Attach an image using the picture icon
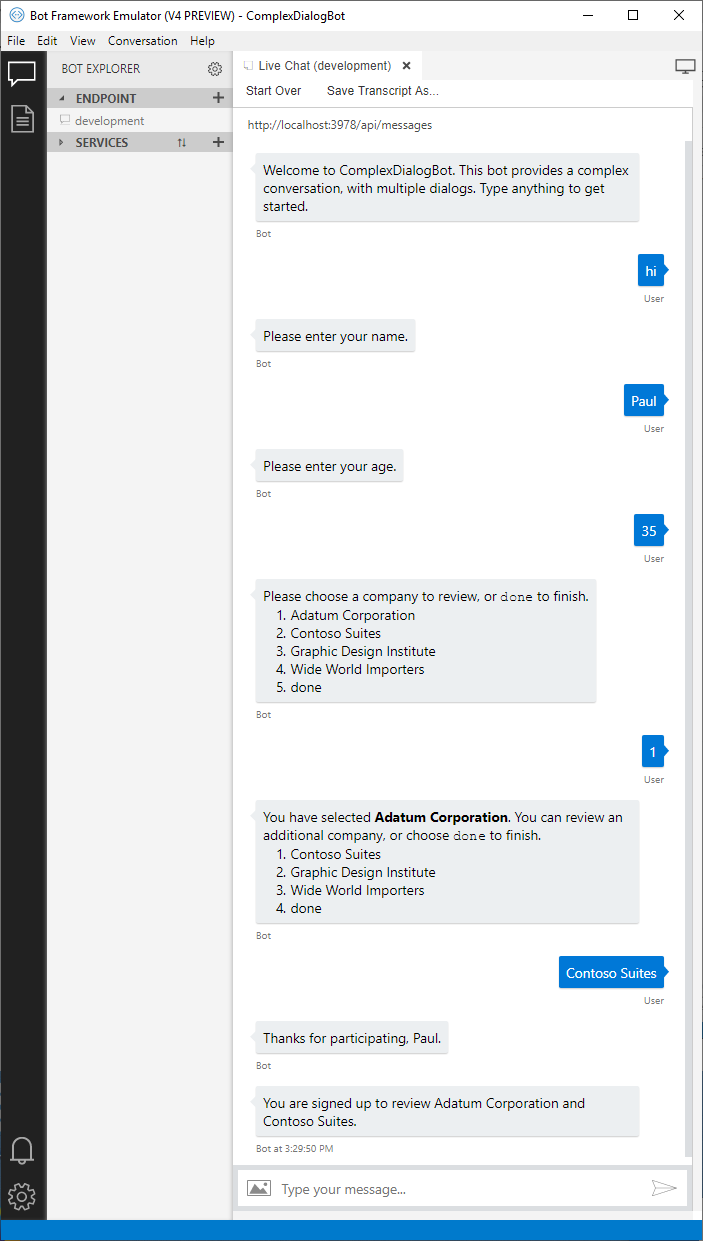This screenshot has height=1241, width=703. 259,1188
